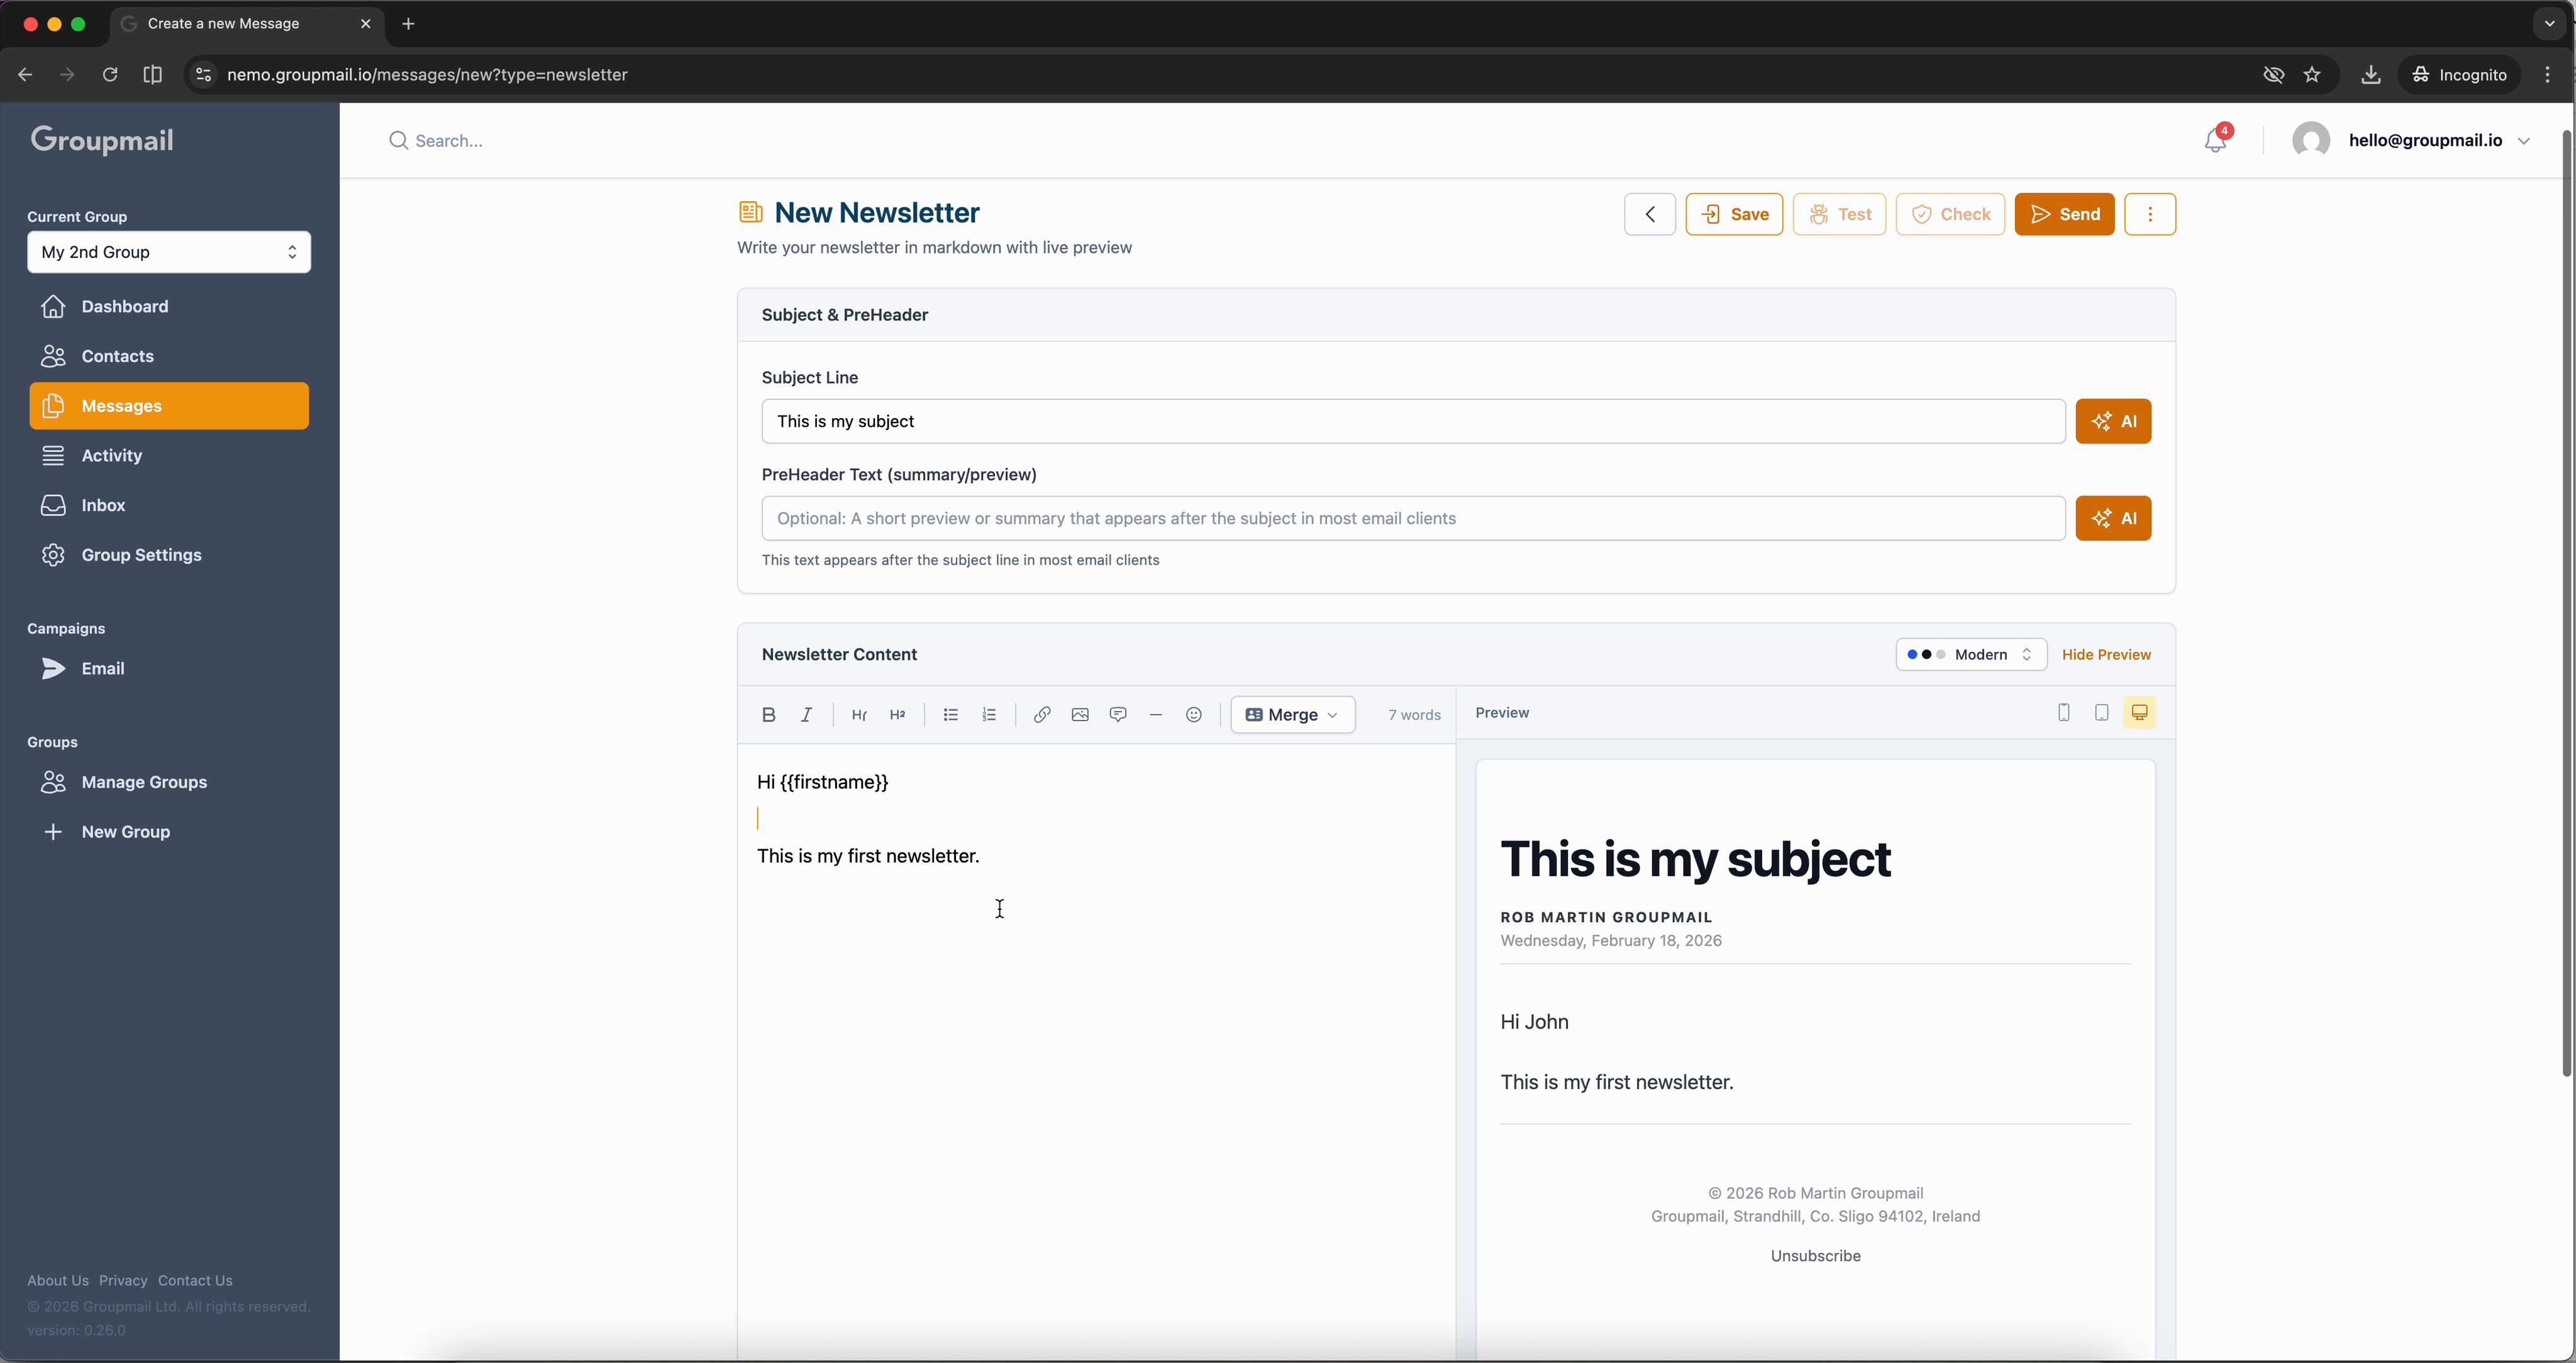Toggle bold formatting in editor toolbar
Screen dimensions: 2576x1363
768,714
